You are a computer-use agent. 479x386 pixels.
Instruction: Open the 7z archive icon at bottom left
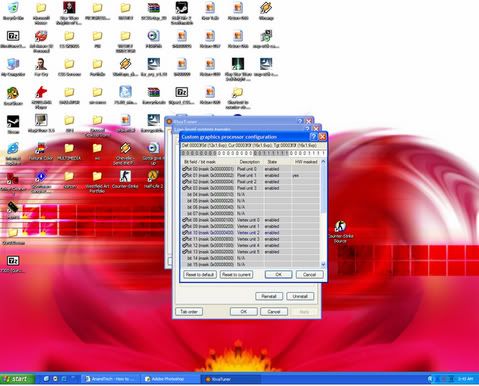point(13,264)
